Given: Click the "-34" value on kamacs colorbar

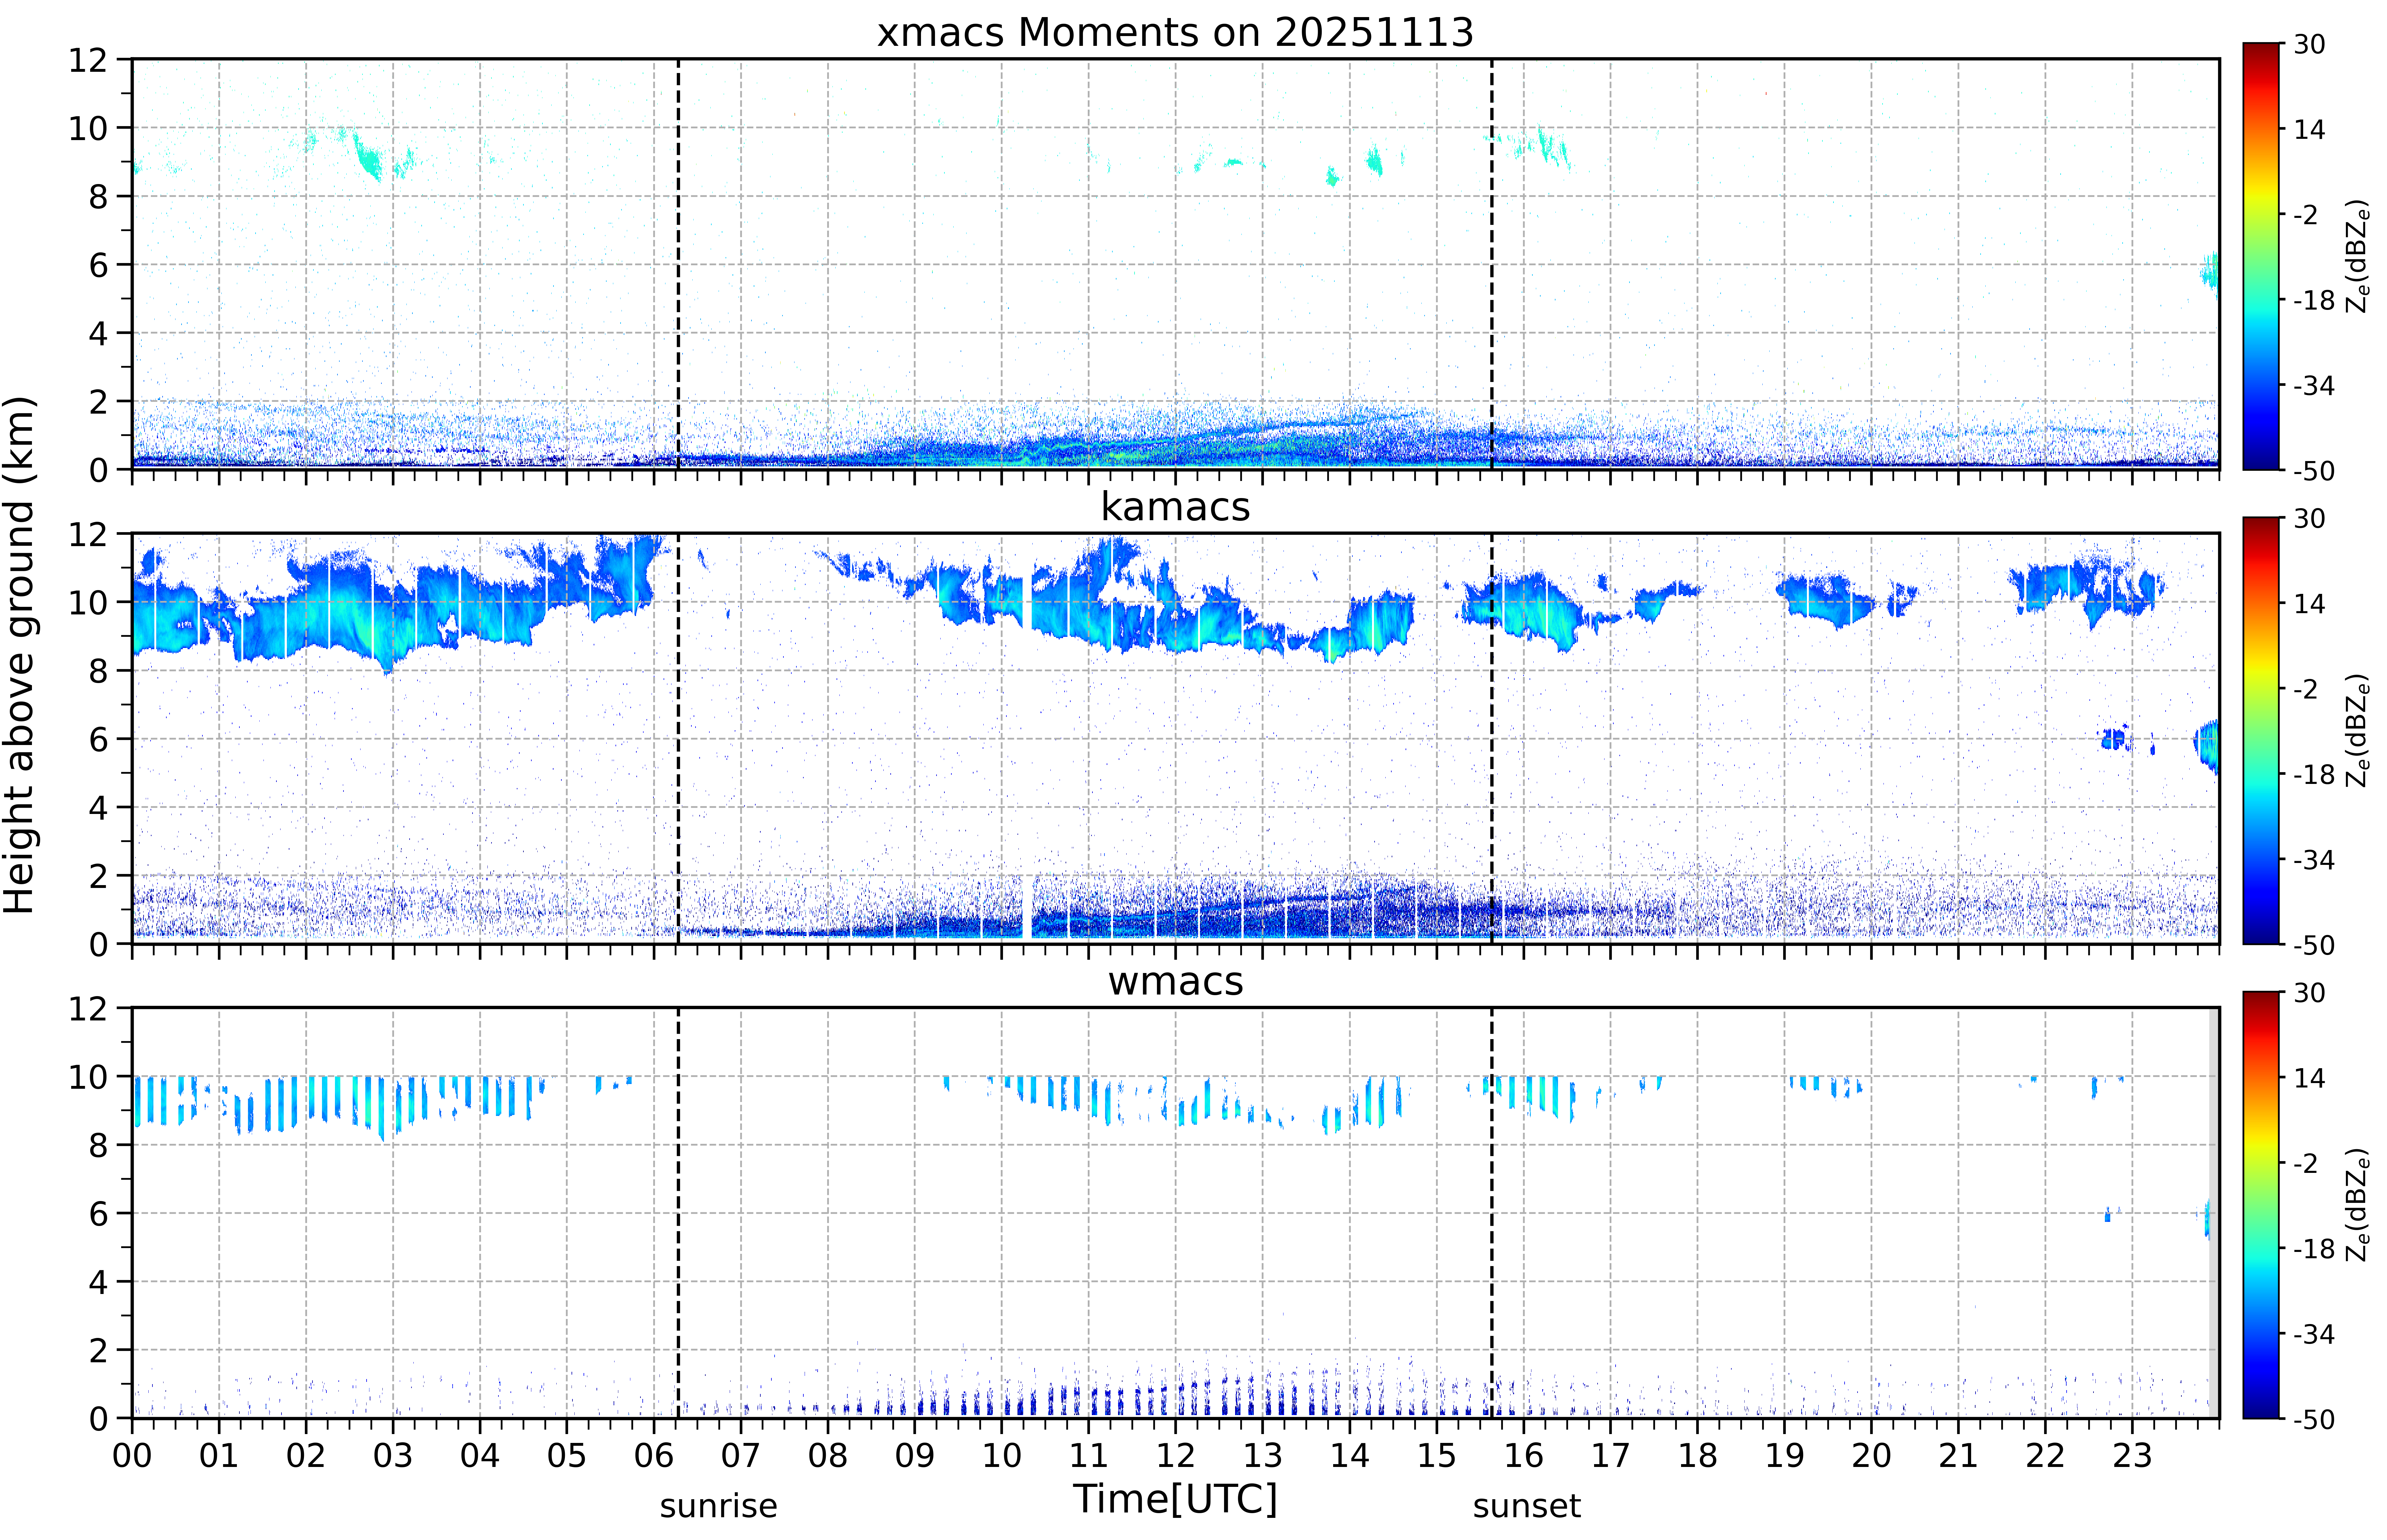Looking at the screenshot, I should point(2314,860).
